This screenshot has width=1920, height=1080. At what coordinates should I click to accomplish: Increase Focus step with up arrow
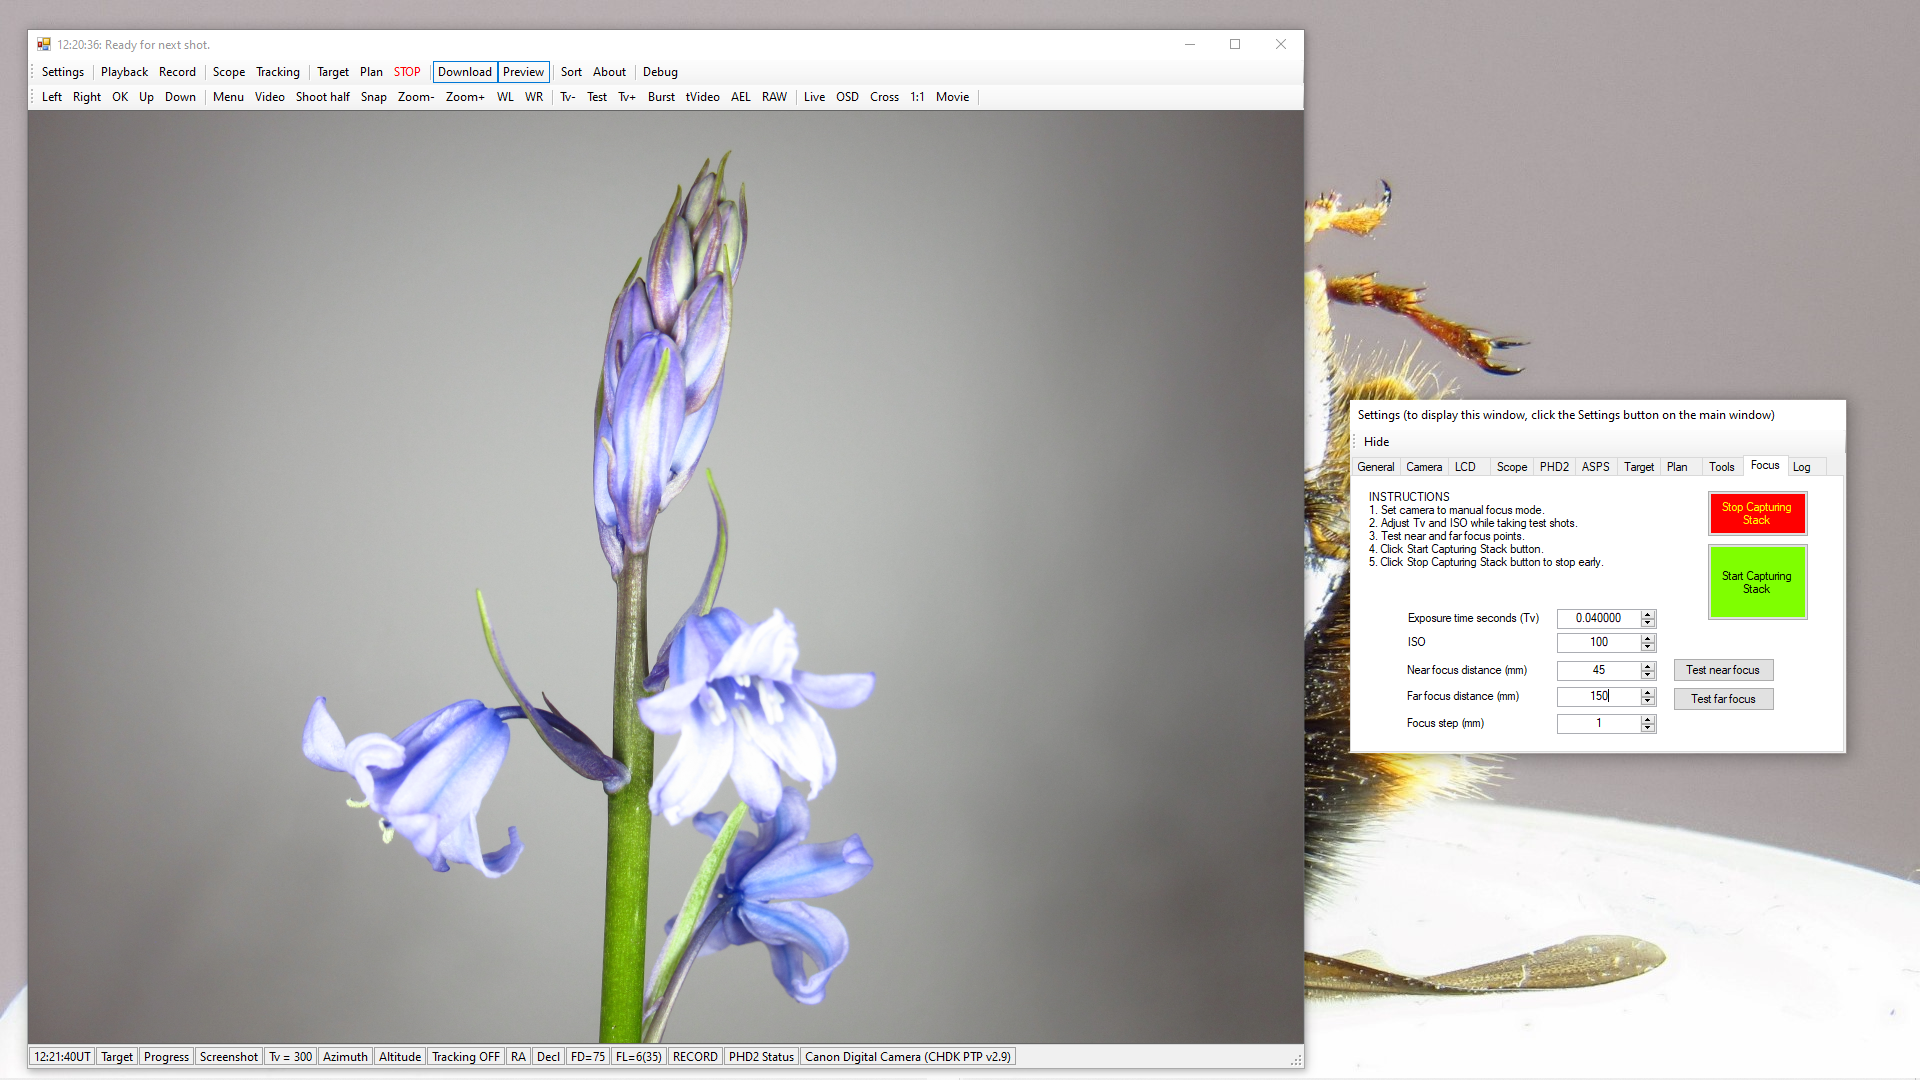point(1648,719)
